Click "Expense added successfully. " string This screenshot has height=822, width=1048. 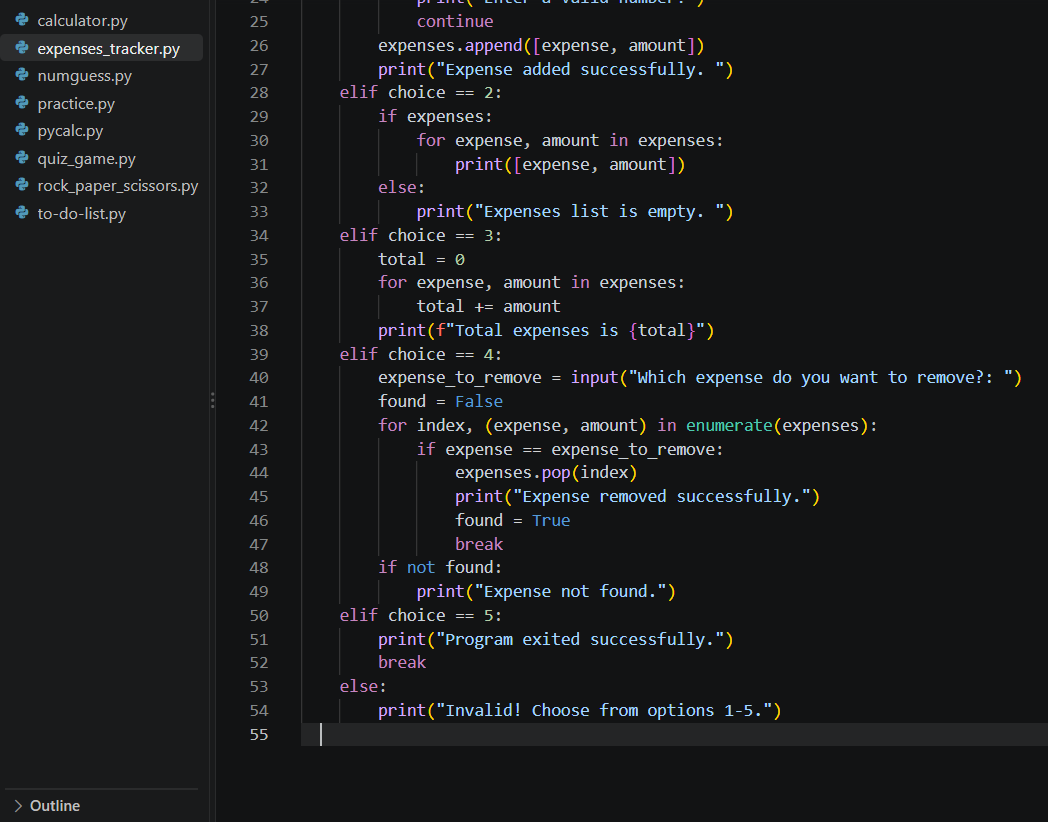click(x=580, y=70)
